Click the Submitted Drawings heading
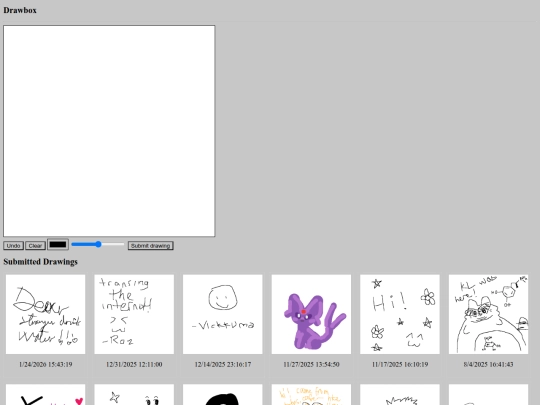The image size is (540, 405). tap(40, 262)
